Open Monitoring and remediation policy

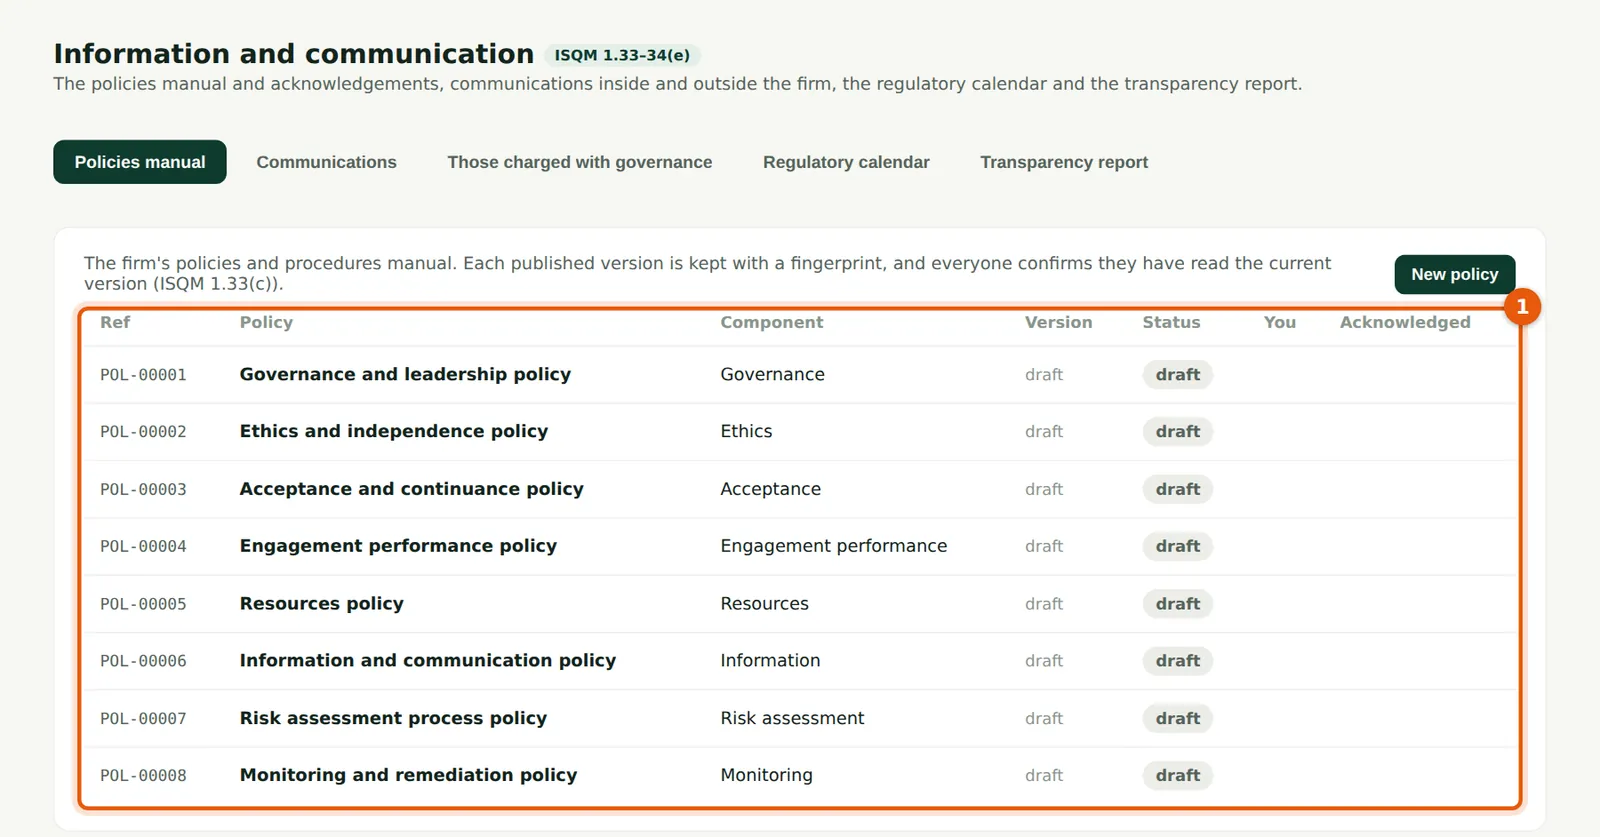tap(408, 775)
